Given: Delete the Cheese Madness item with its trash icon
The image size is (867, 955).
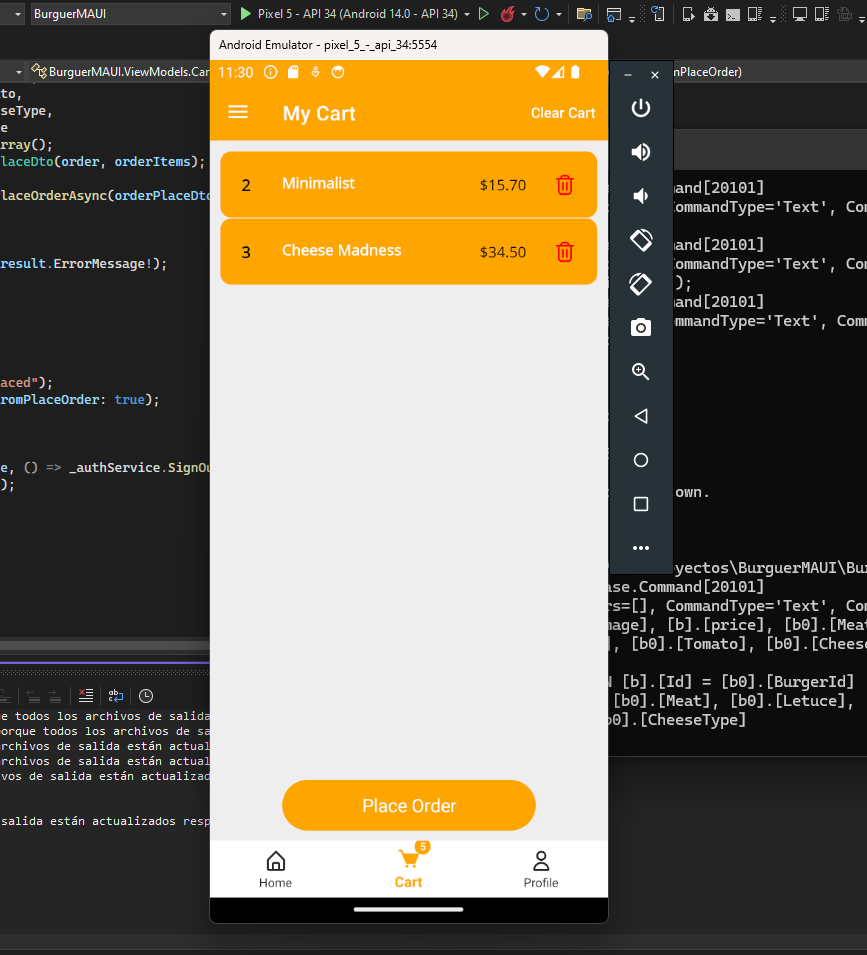Looking at the screenshot, I should 564,252.
